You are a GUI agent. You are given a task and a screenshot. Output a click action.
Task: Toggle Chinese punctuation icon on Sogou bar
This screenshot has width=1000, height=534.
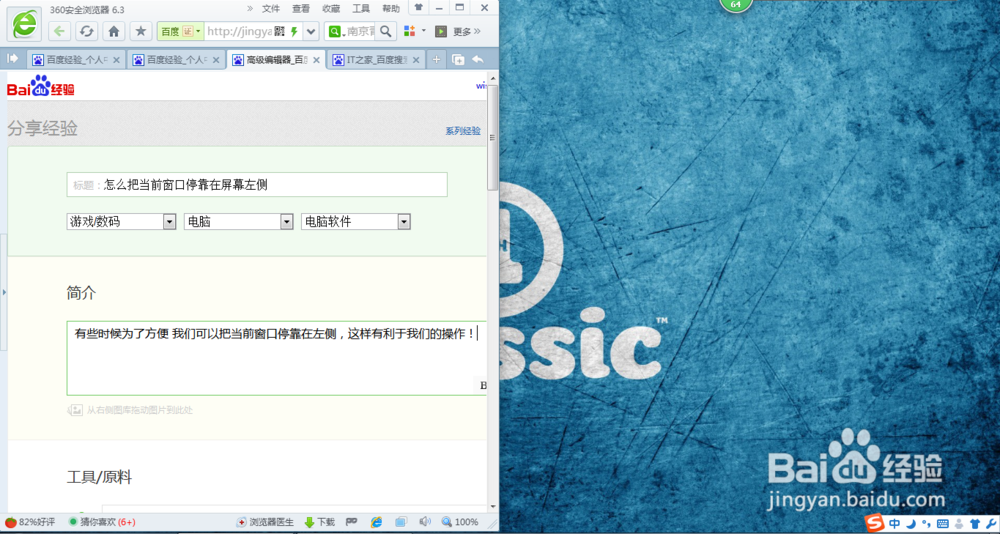[x=926, y=524]
